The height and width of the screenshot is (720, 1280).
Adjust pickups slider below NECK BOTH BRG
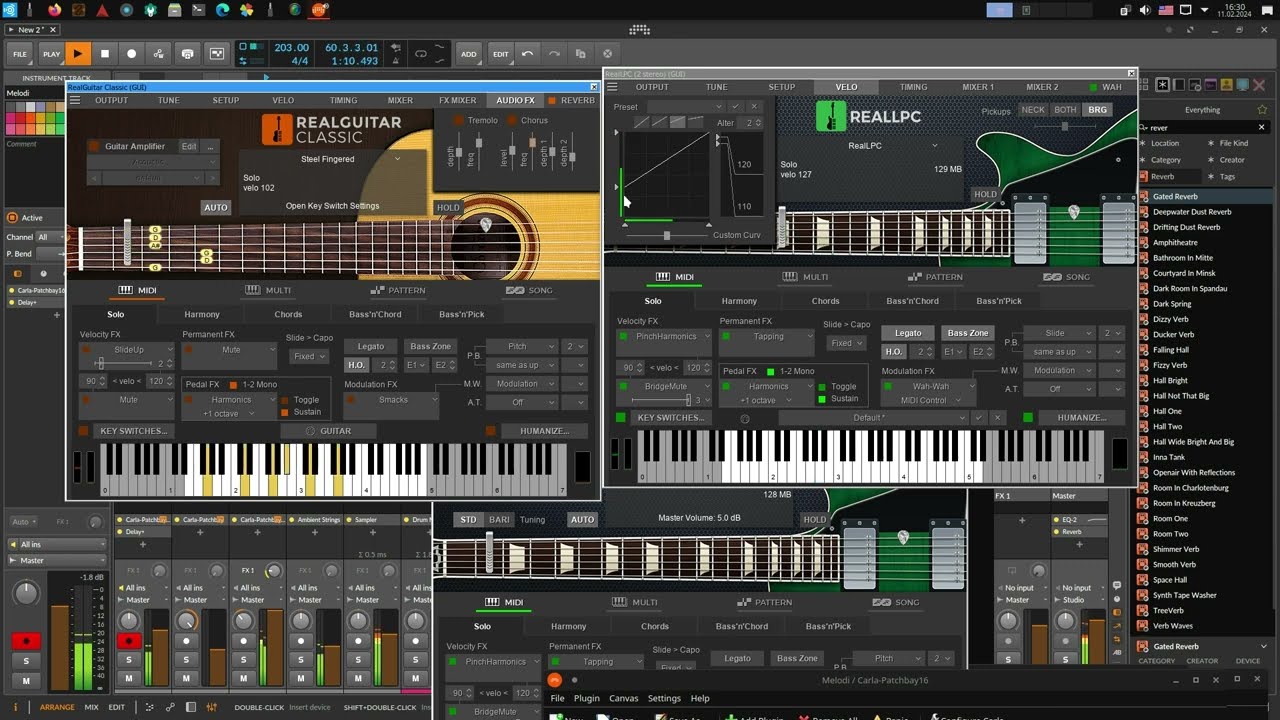1065,127
